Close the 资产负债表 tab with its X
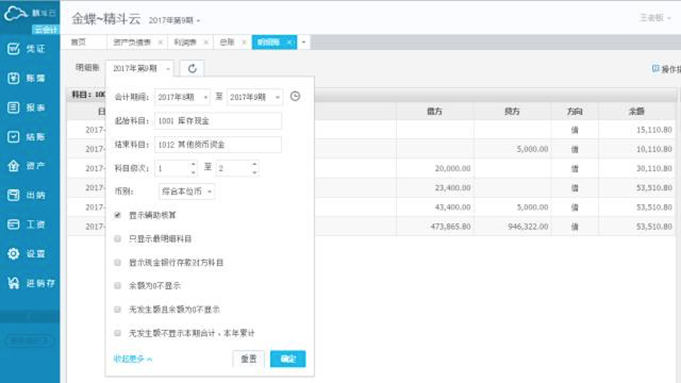The width and height of the screenshot is (681, 383). click(x=160, y=42)
